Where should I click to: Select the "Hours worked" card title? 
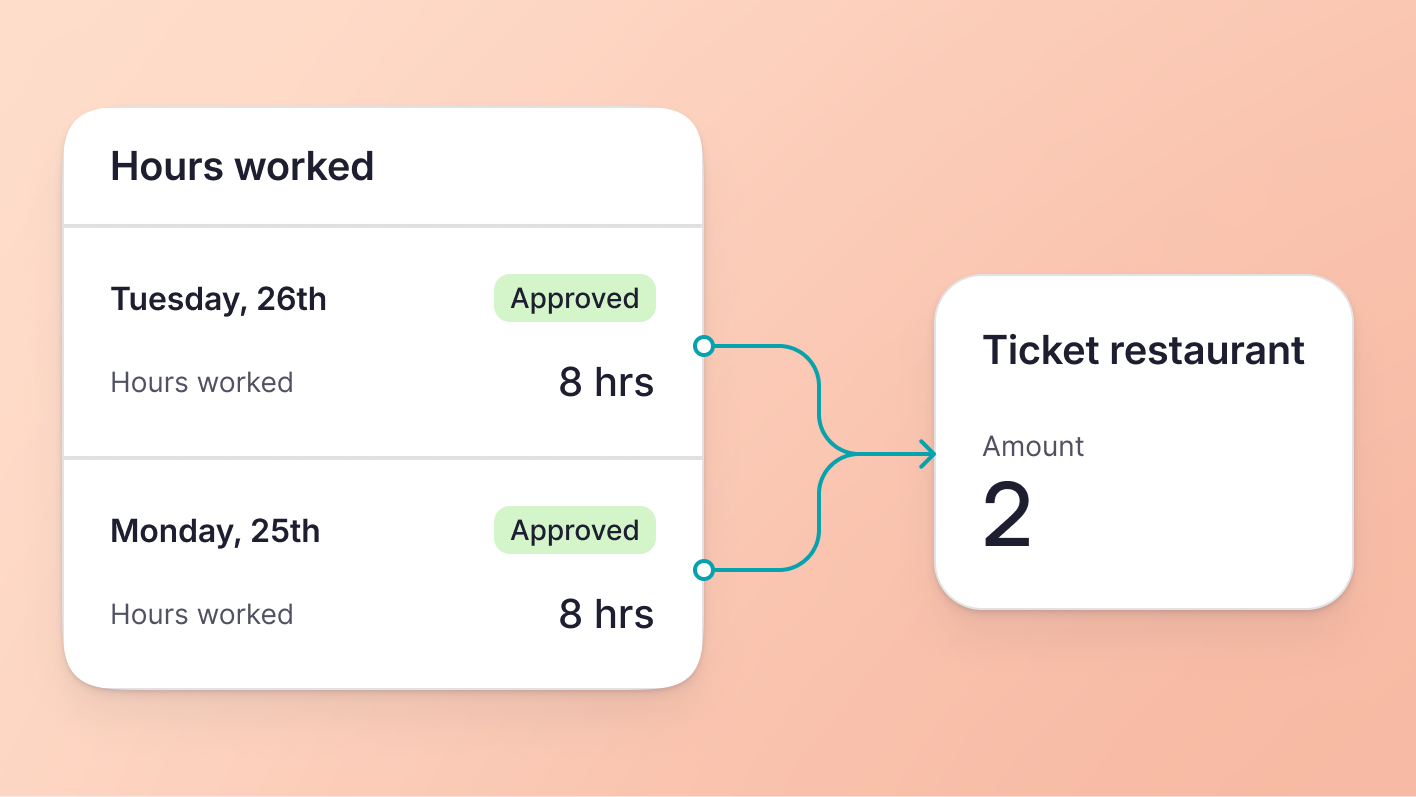click(x=242, y=166)
